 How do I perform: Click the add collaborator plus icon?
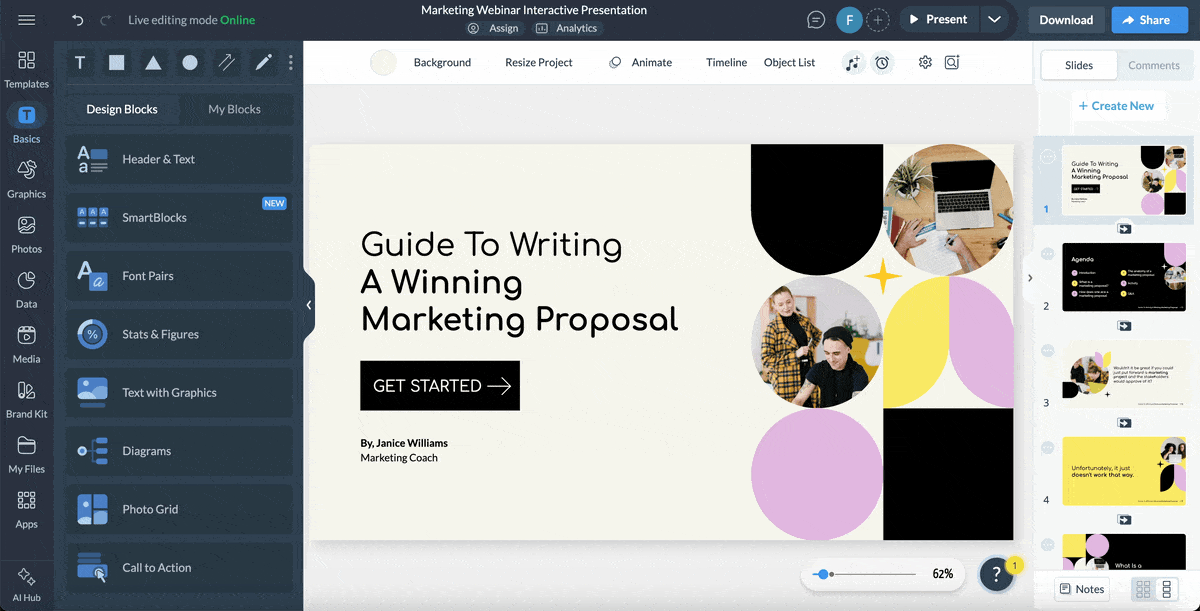point(878,20)
